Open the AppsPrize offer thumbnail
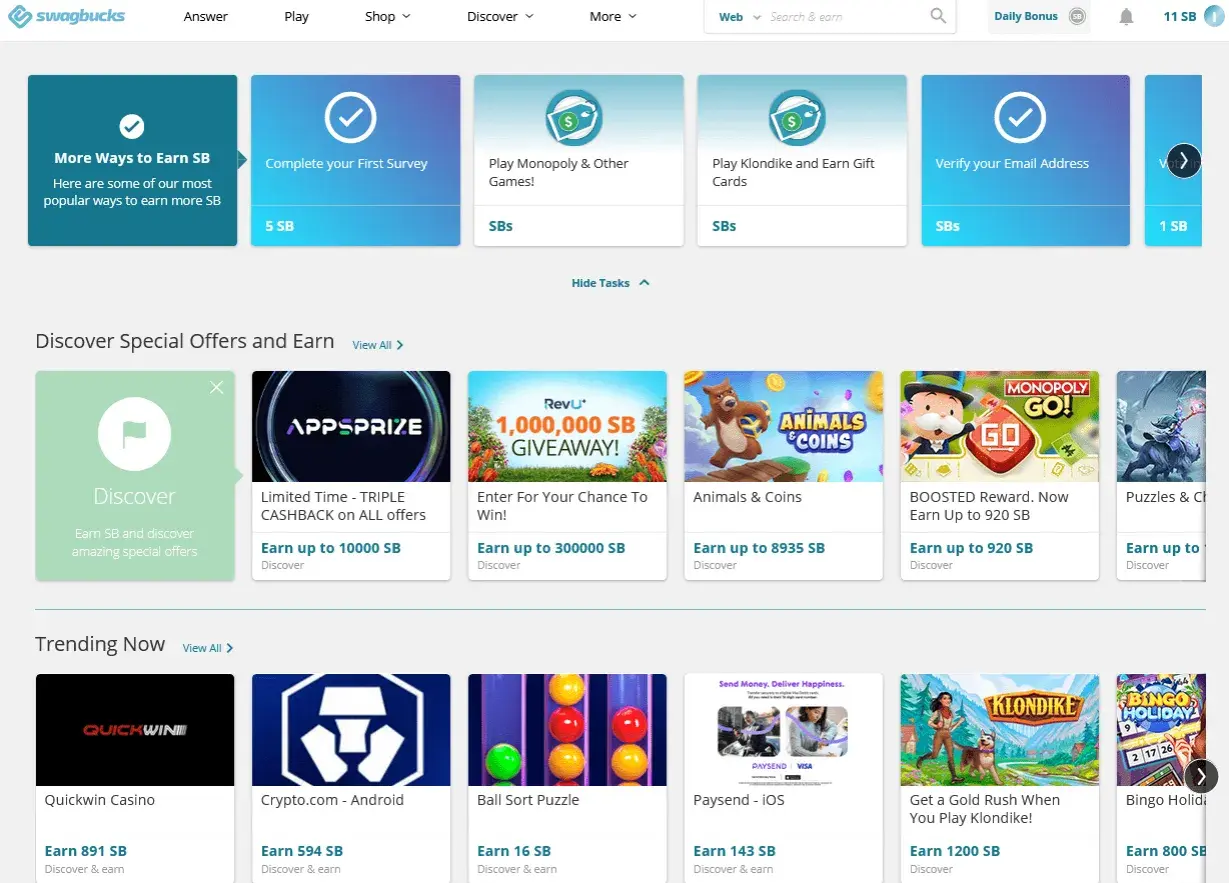This screenshot has width=1229, height=883. point(351,427)
